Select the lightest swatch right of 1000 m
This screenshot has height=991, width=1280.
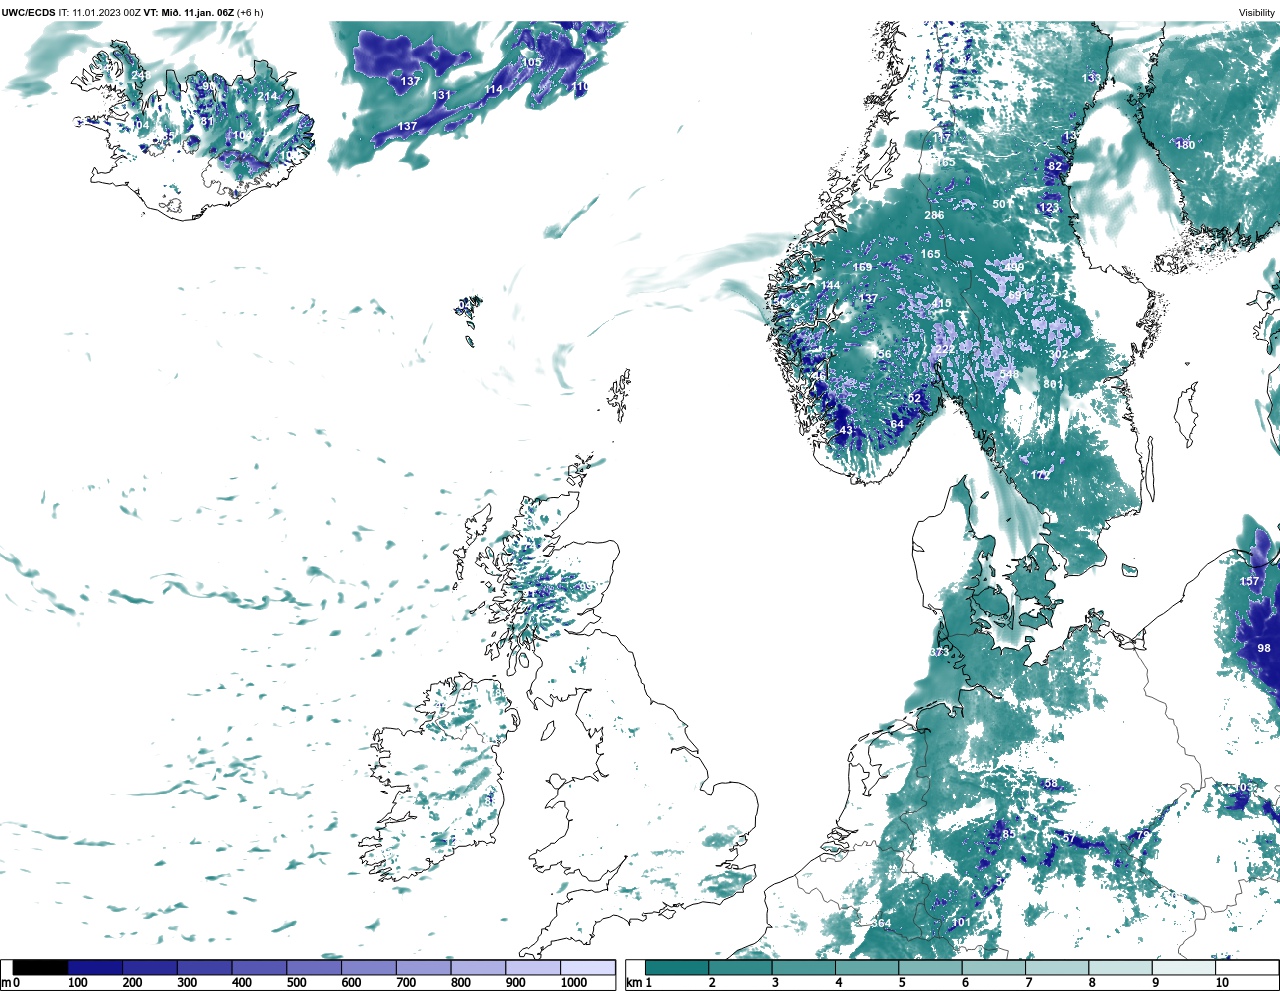click(587, 968)
